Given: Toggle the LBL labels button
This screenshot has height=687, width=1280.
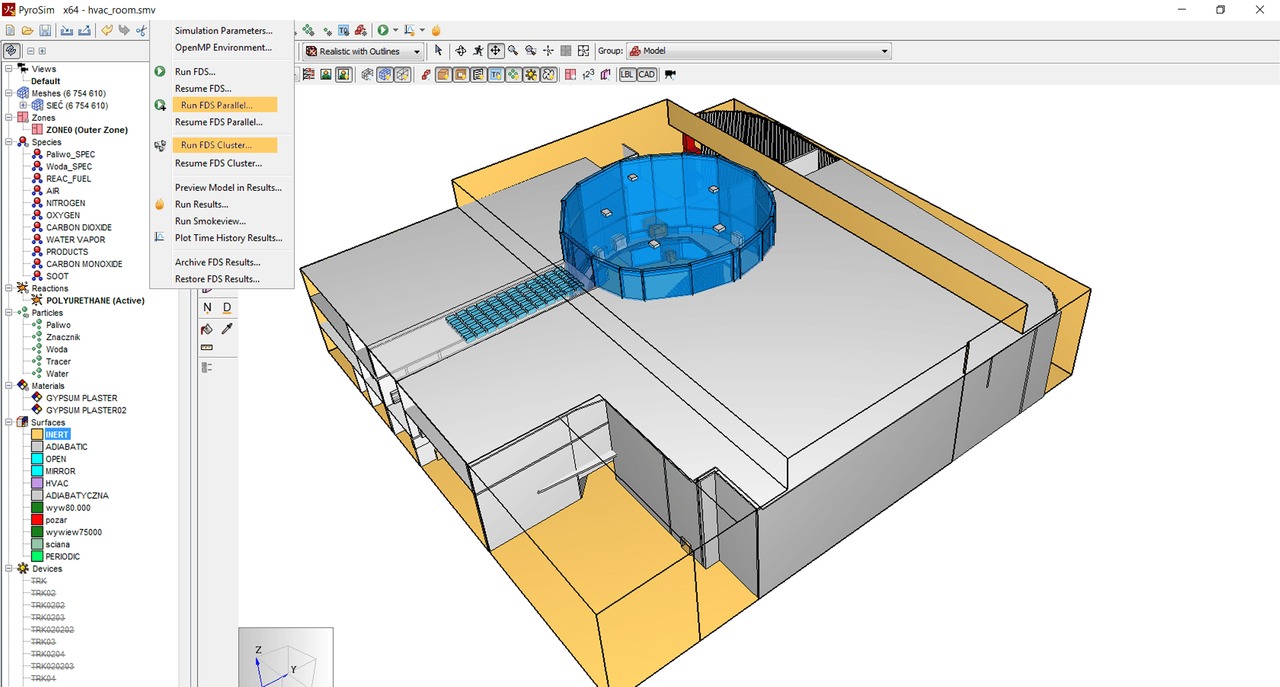Looking at the screenshot, I should click(x=628, y=74).
